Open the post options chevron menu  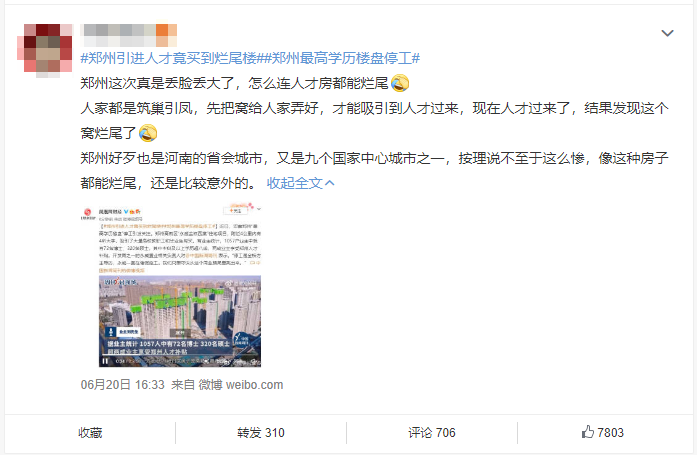pos(667,33)
